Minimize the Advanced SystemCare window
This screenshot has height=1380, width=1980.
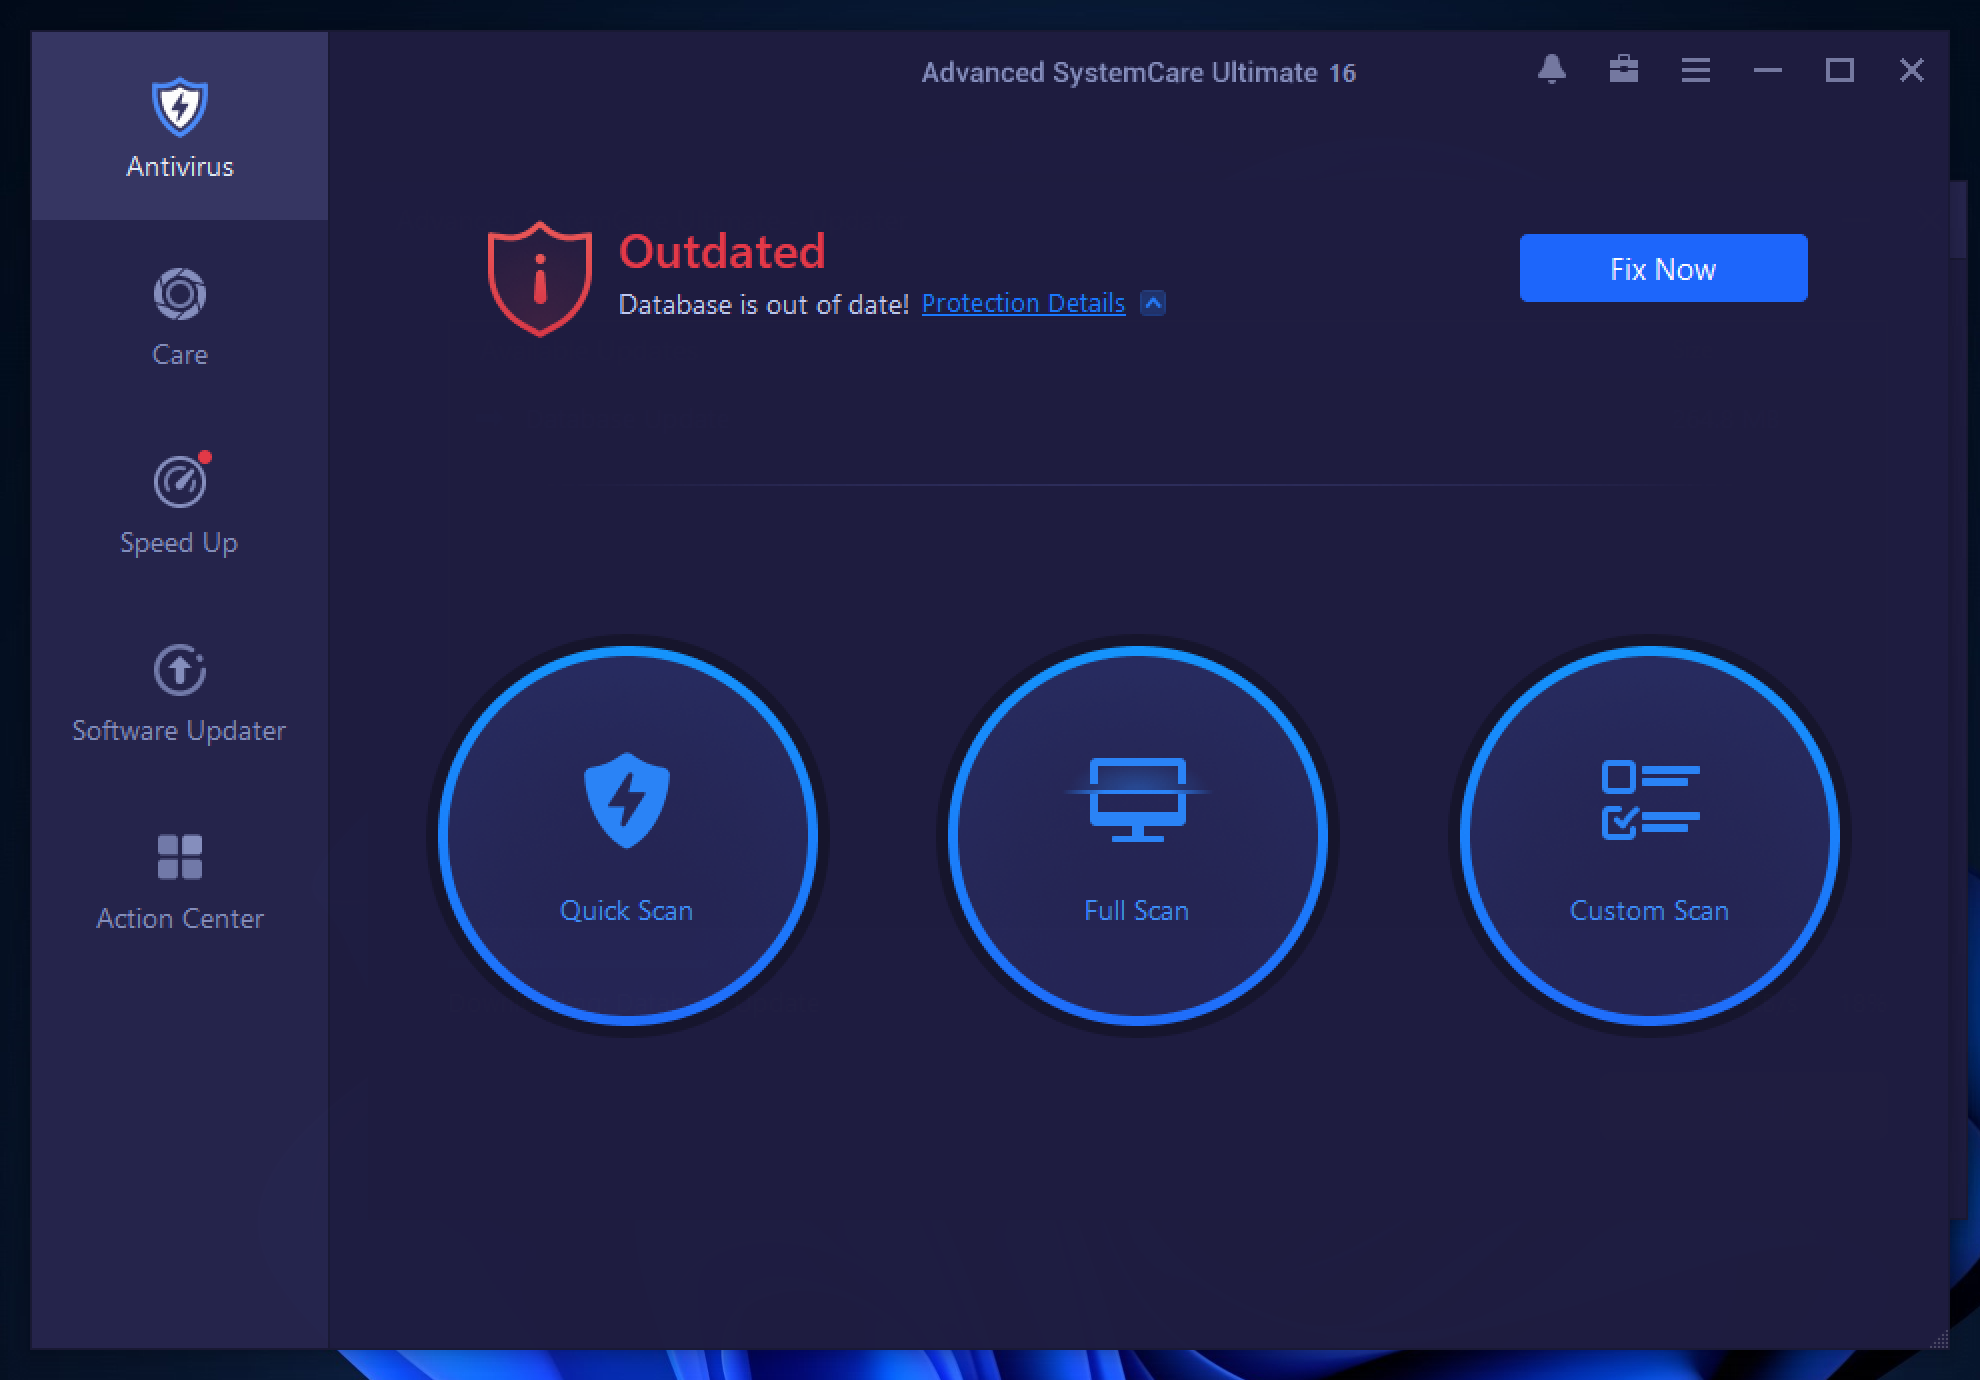coord(1767,70)
